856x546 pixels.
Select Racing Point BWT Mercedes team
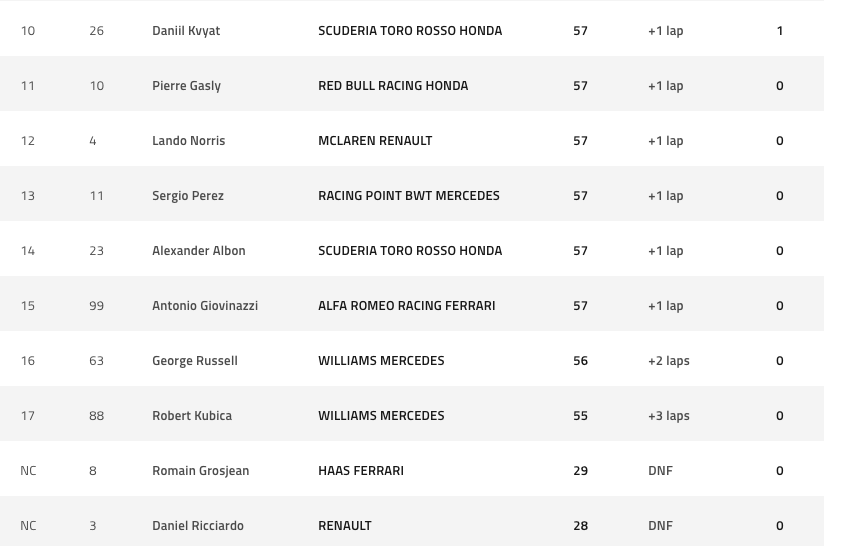coord(408,195)
